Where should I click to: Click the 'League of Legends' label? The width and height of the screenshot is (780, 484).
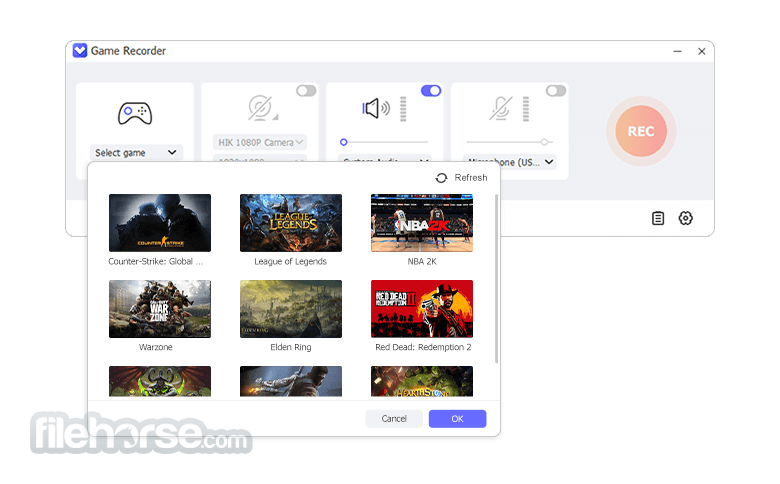pos(291,262)
